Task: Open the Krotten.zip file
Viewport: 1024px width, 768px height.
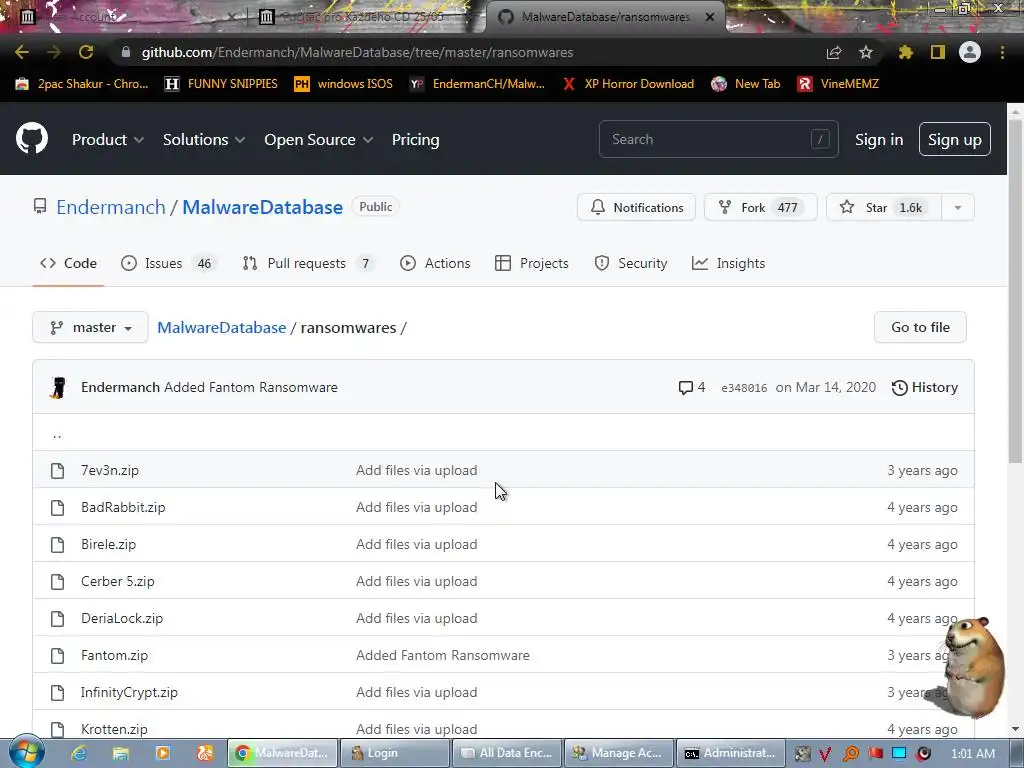Action: [114, 729]
